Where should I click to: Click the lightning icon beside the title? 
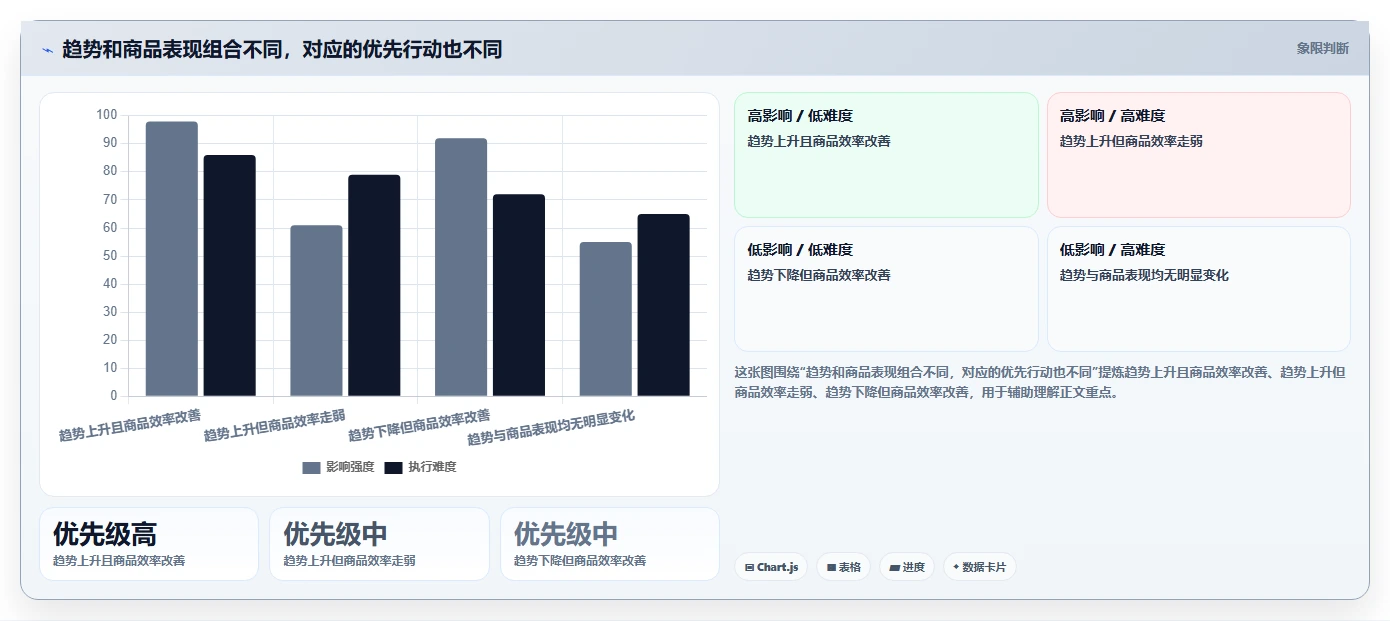pyautogui.click(x=47, y=50)
